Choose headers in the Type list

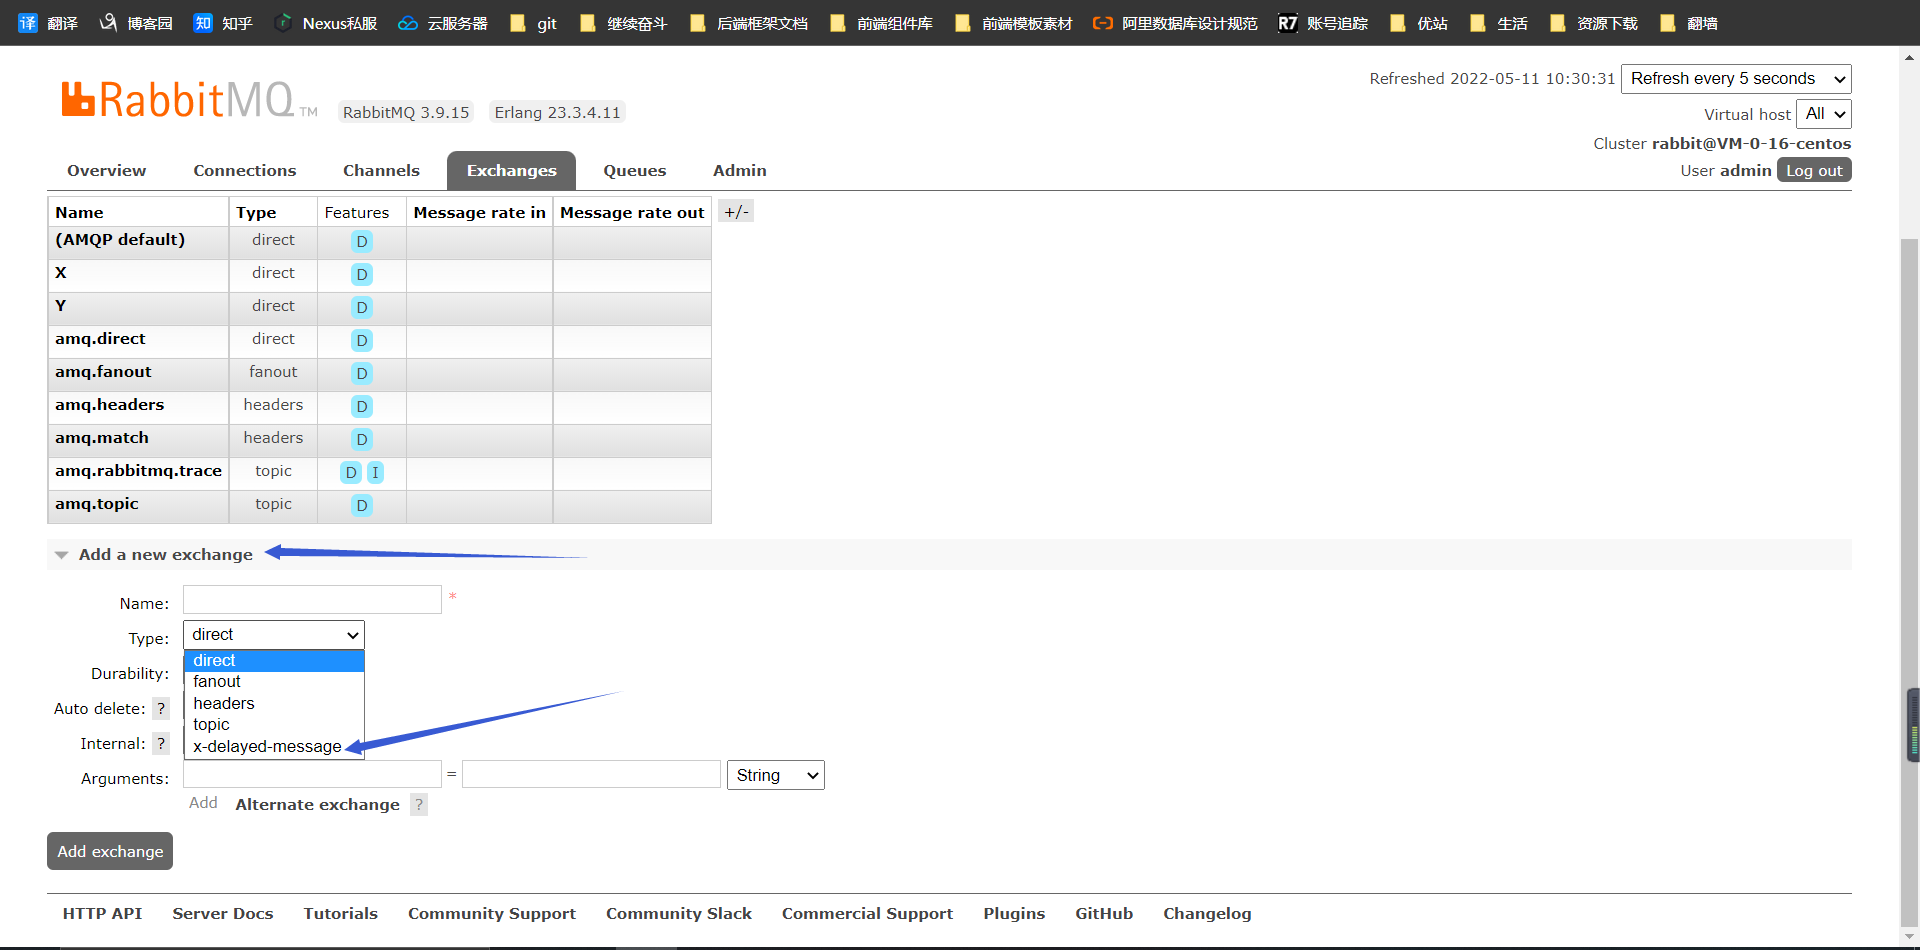[274, 704]
